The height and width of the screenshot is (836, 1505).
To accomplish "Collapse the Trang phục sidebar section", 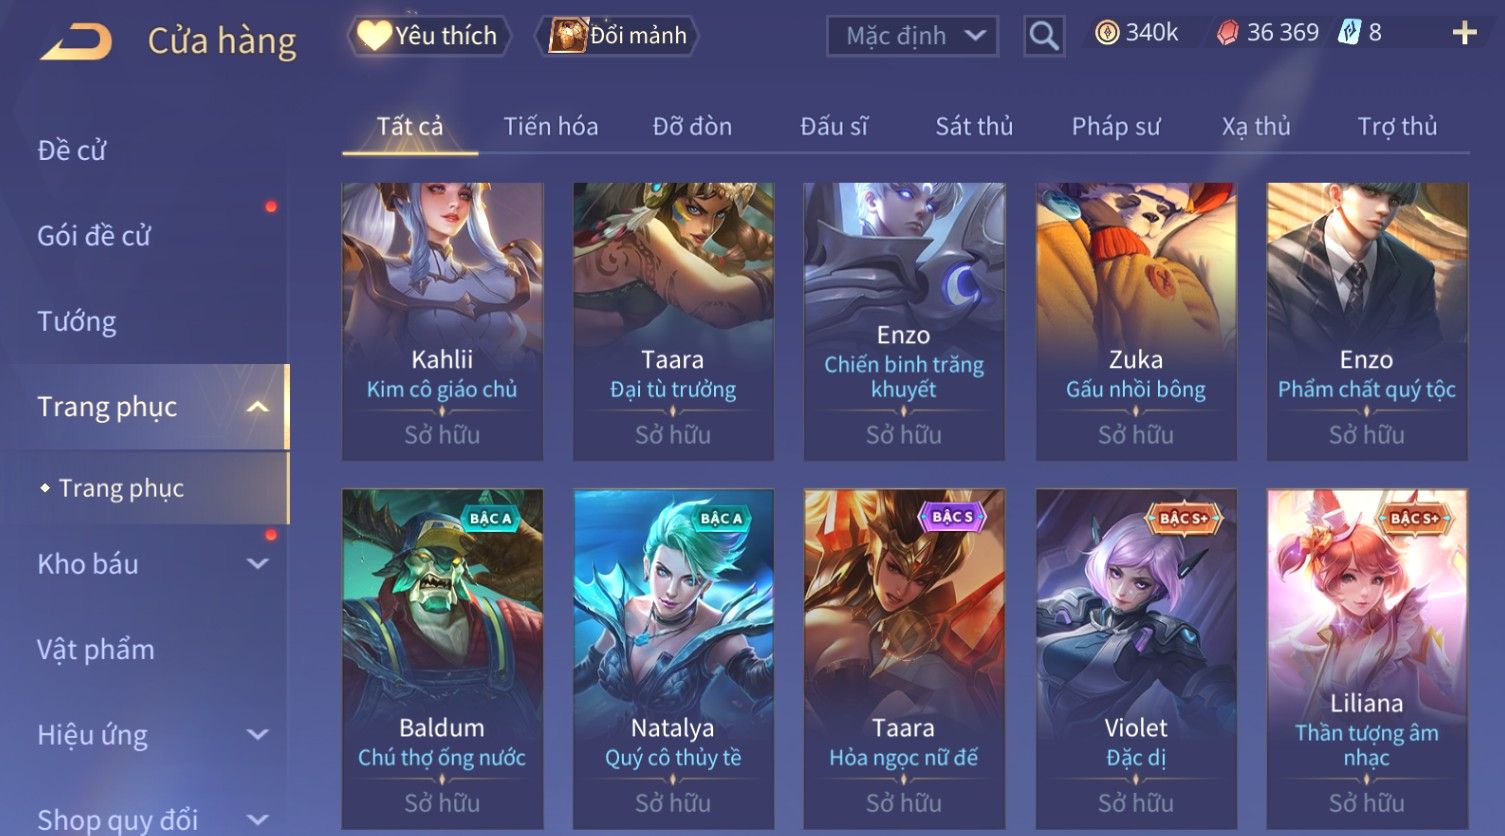I will (x=258, y=407).
